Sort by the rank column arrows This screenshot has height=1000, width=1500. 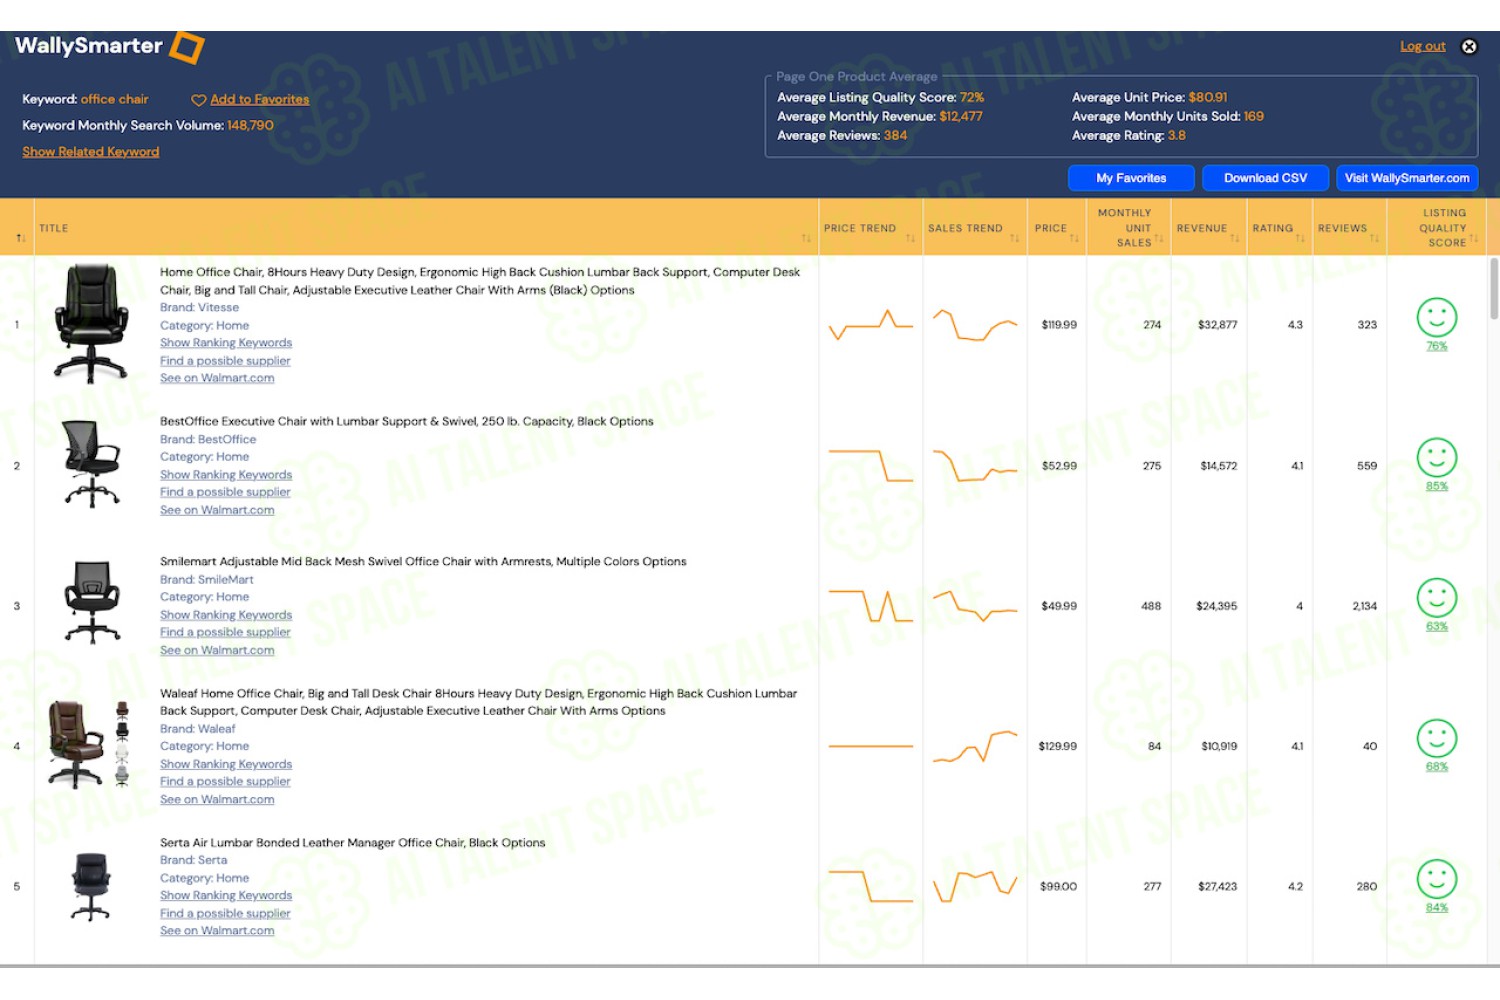coord(21,238)
